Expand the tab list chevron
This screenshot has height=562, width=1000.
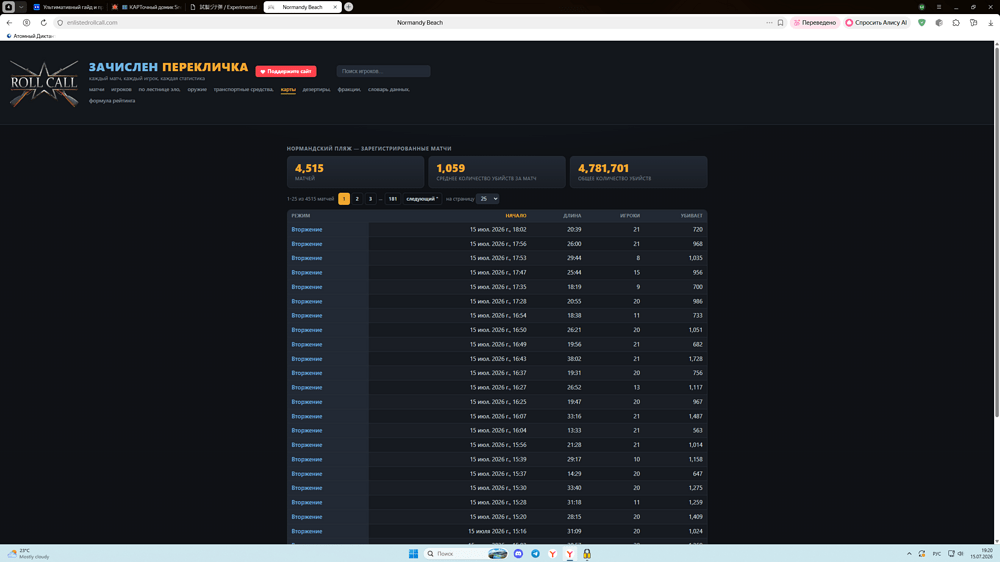[21, 7]
